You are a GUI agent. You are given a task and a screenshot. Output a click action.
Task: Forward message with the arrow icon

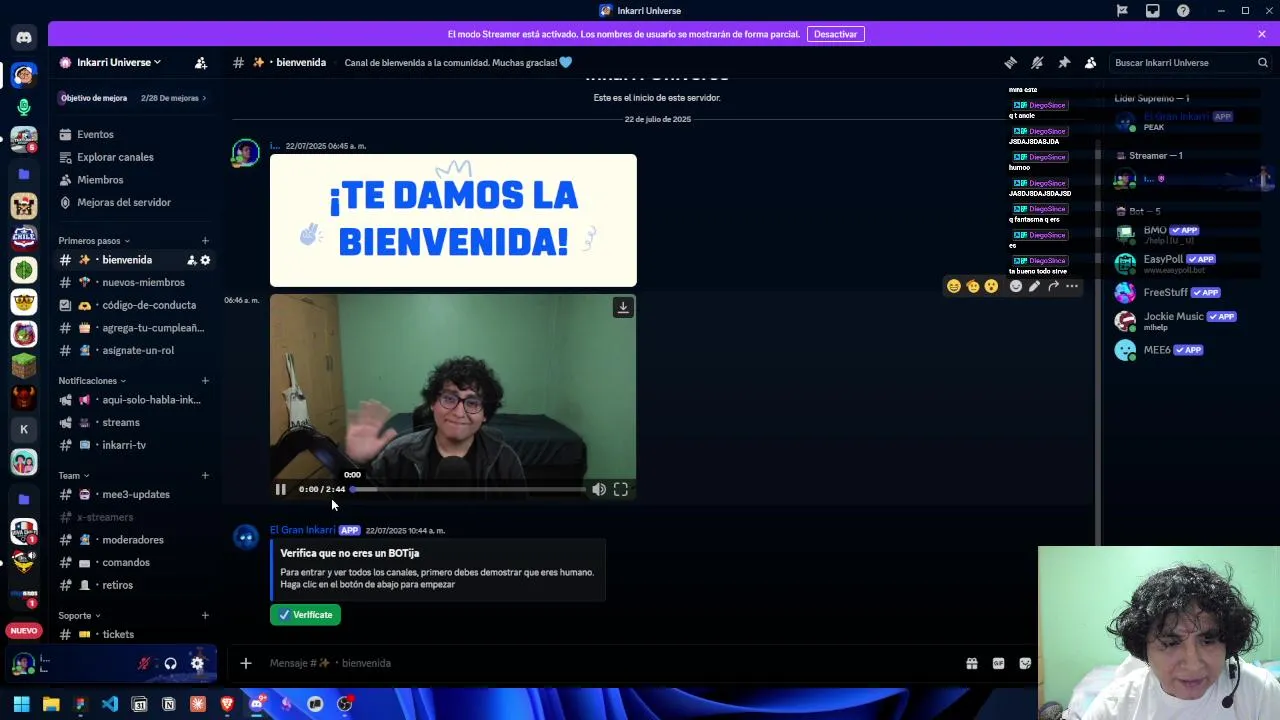tap(1053, 286)
